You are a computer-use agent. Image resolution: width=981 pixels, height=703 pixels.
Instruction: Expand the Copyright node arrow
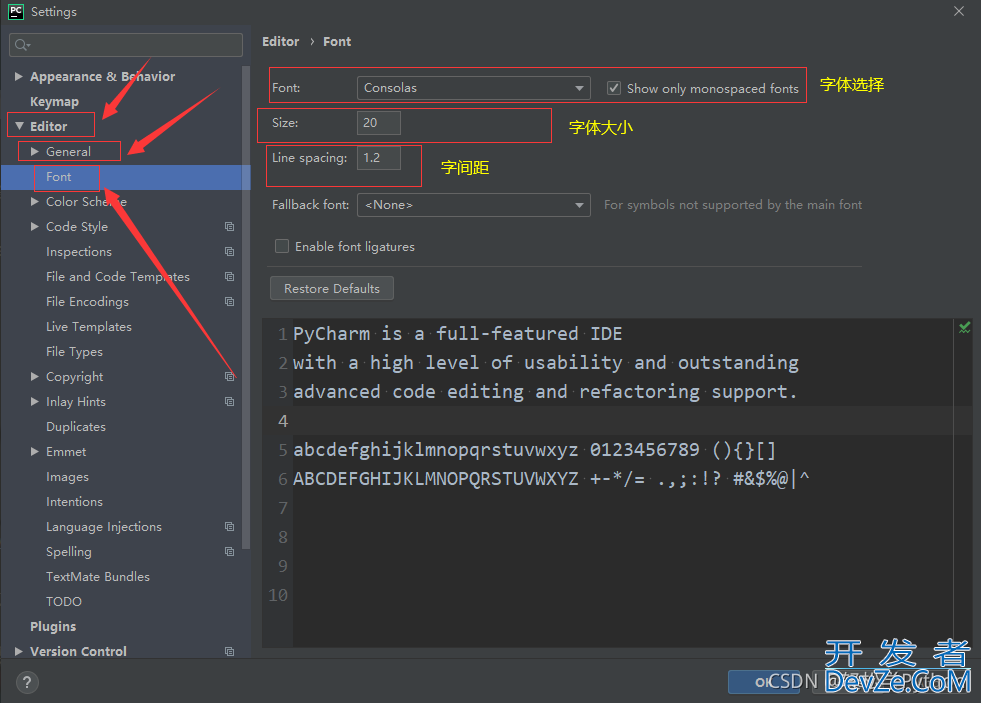click(35, 377)
